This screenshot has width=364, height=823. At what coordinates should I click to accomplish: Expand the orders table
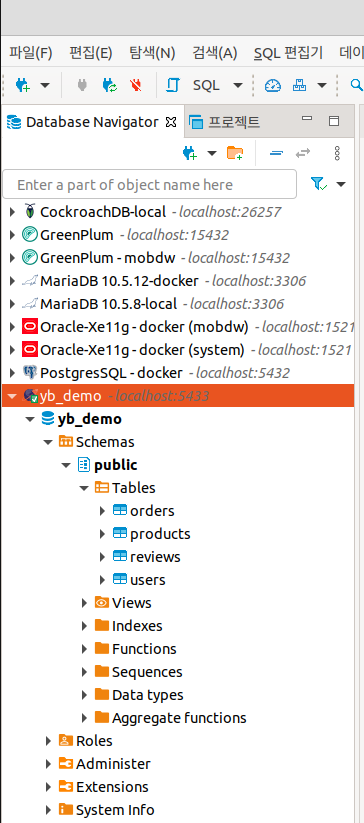pos(102,511)
